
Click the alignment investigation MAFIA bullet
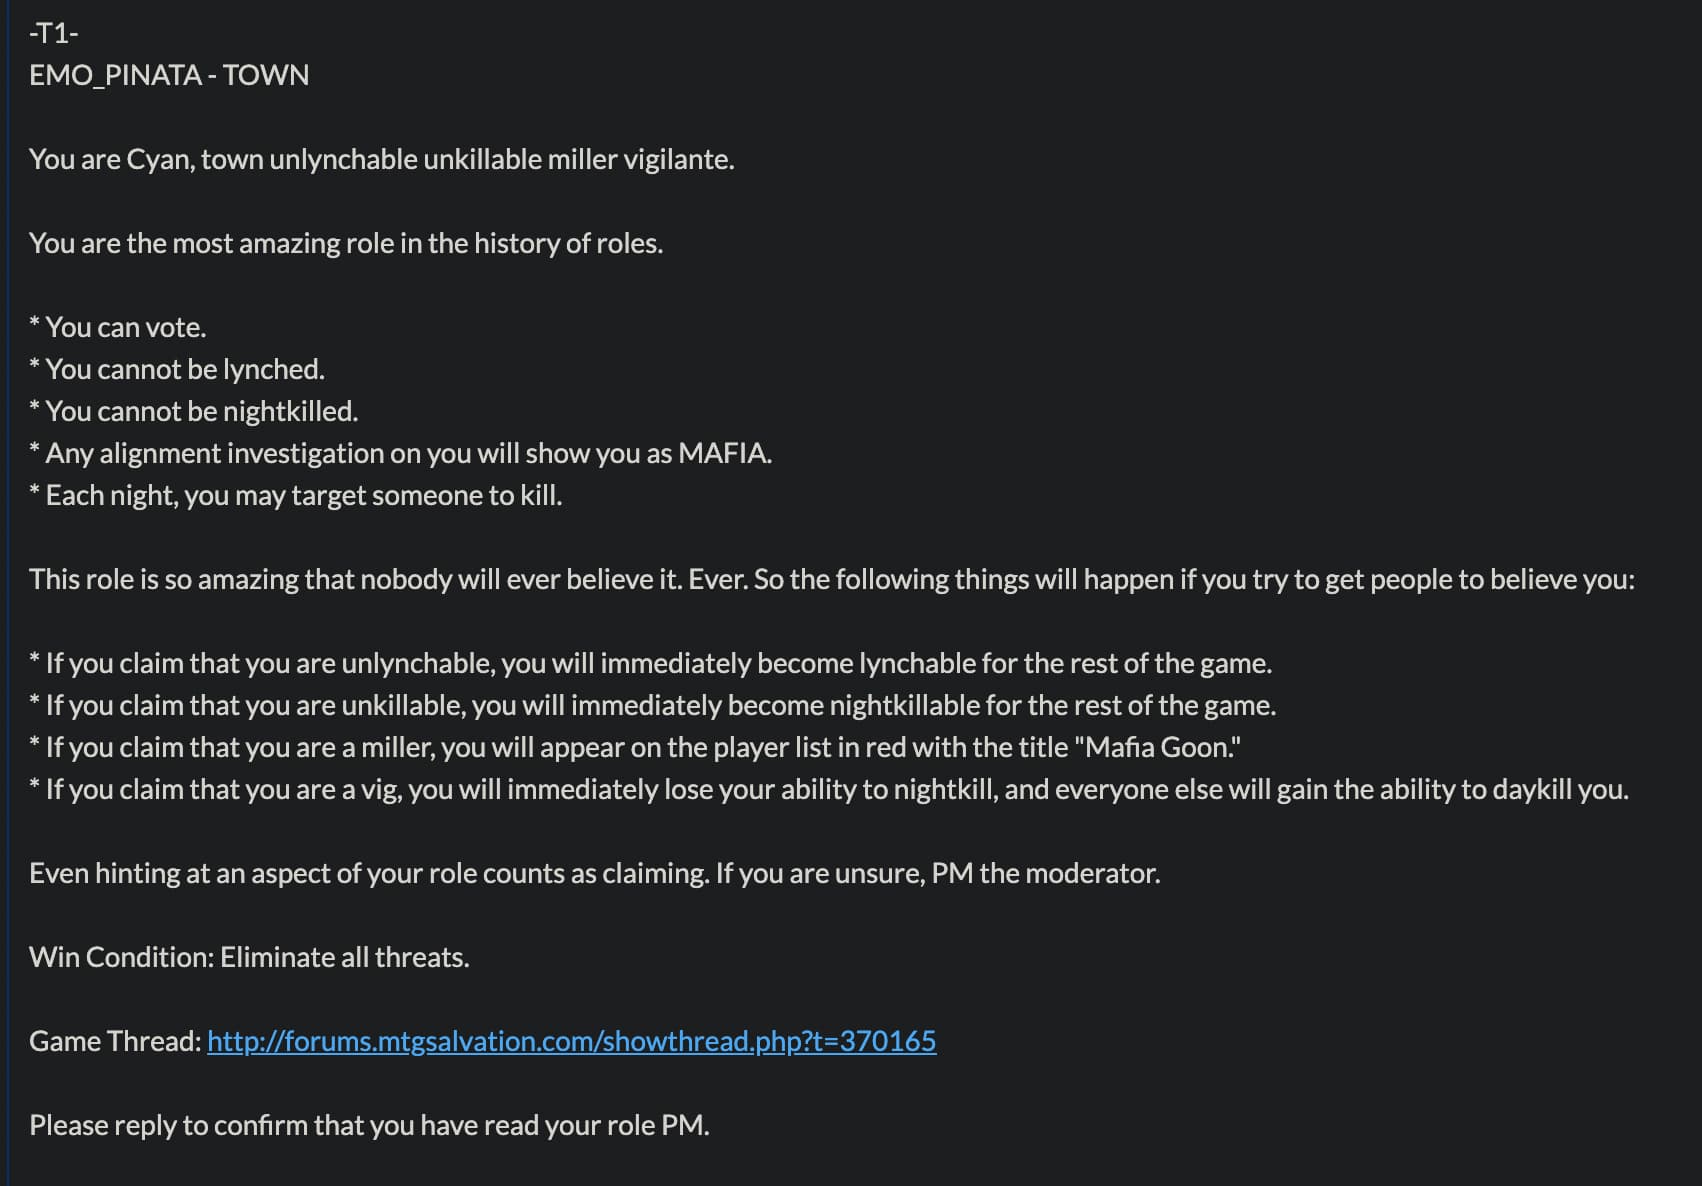pos(400,453)
